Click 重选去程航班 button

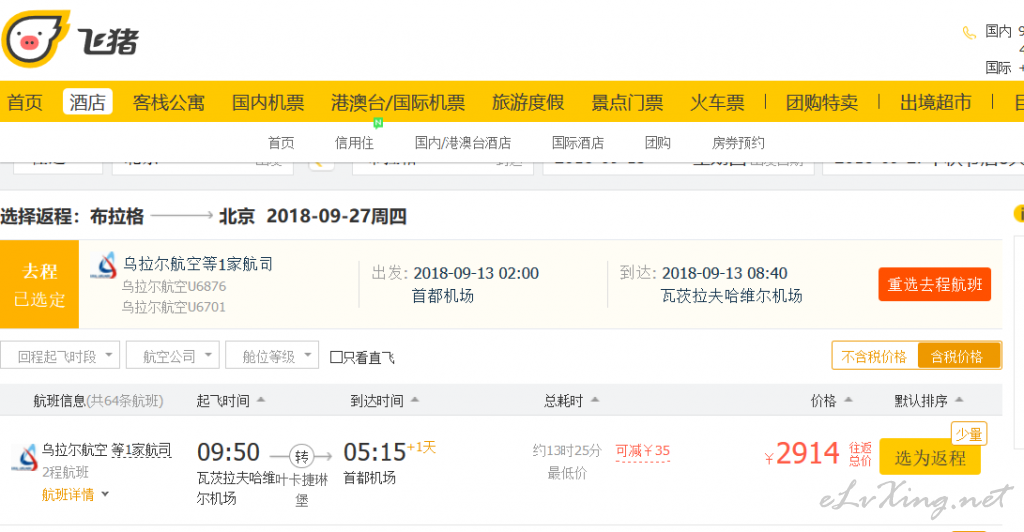(935, 284)
